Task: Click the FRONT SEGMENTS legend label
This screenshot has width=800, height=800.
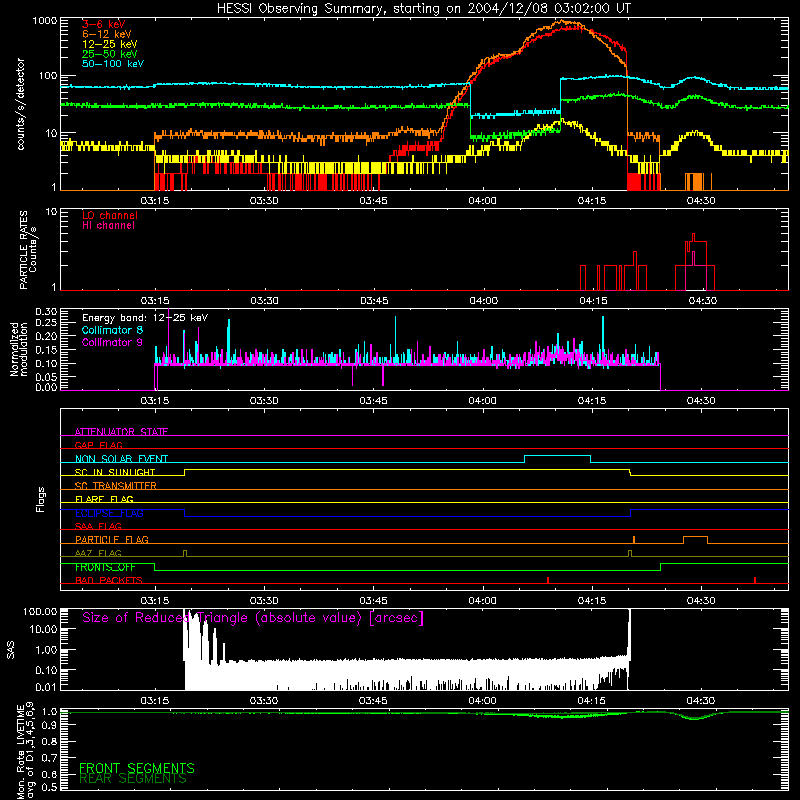Action: 137,768
